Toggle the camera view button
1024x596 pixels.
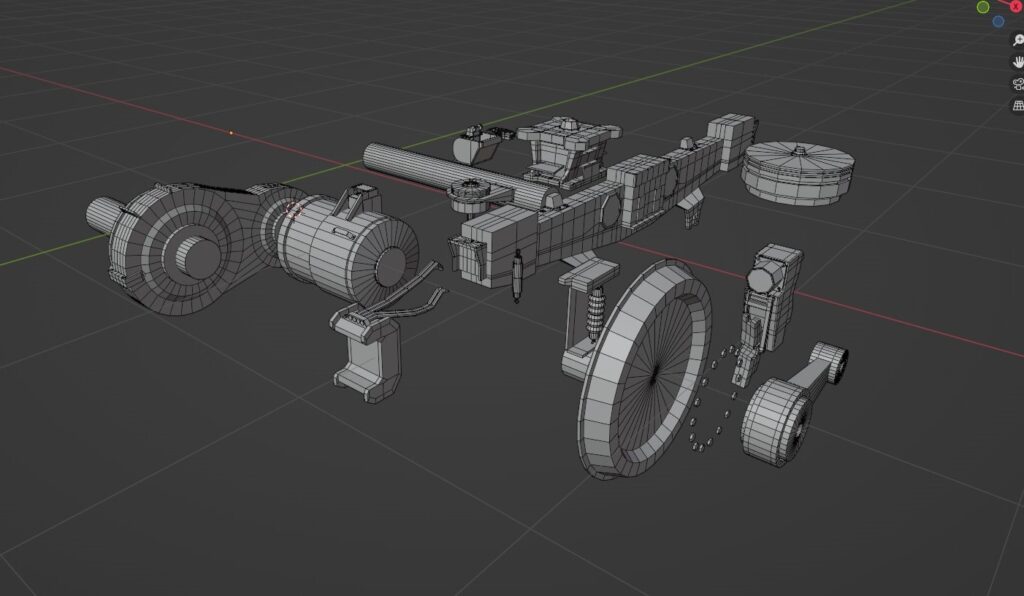coord(1017,83)
